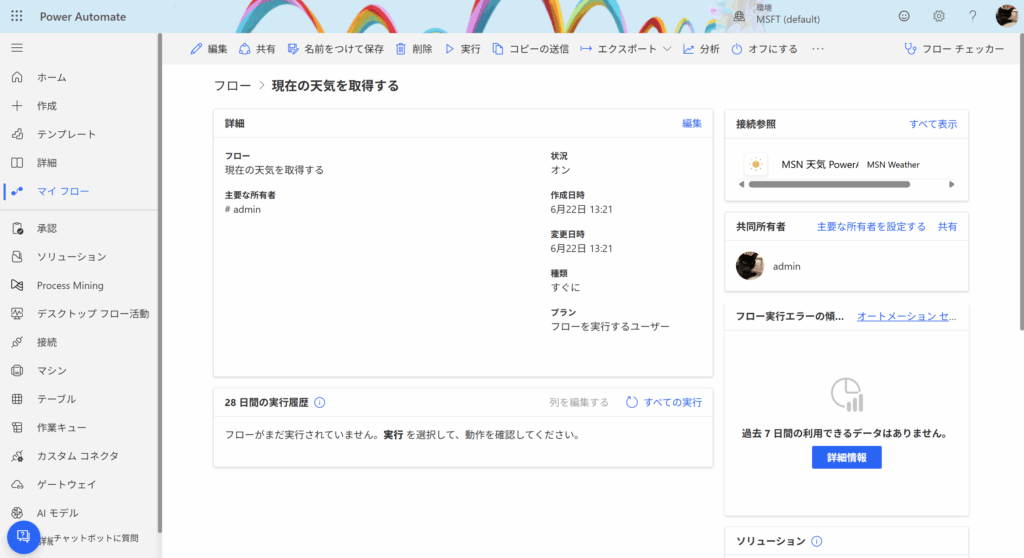This screenshot has width=1024, height=558.
Task: Click エクスポート in the command bar
Action: (618, 49)
